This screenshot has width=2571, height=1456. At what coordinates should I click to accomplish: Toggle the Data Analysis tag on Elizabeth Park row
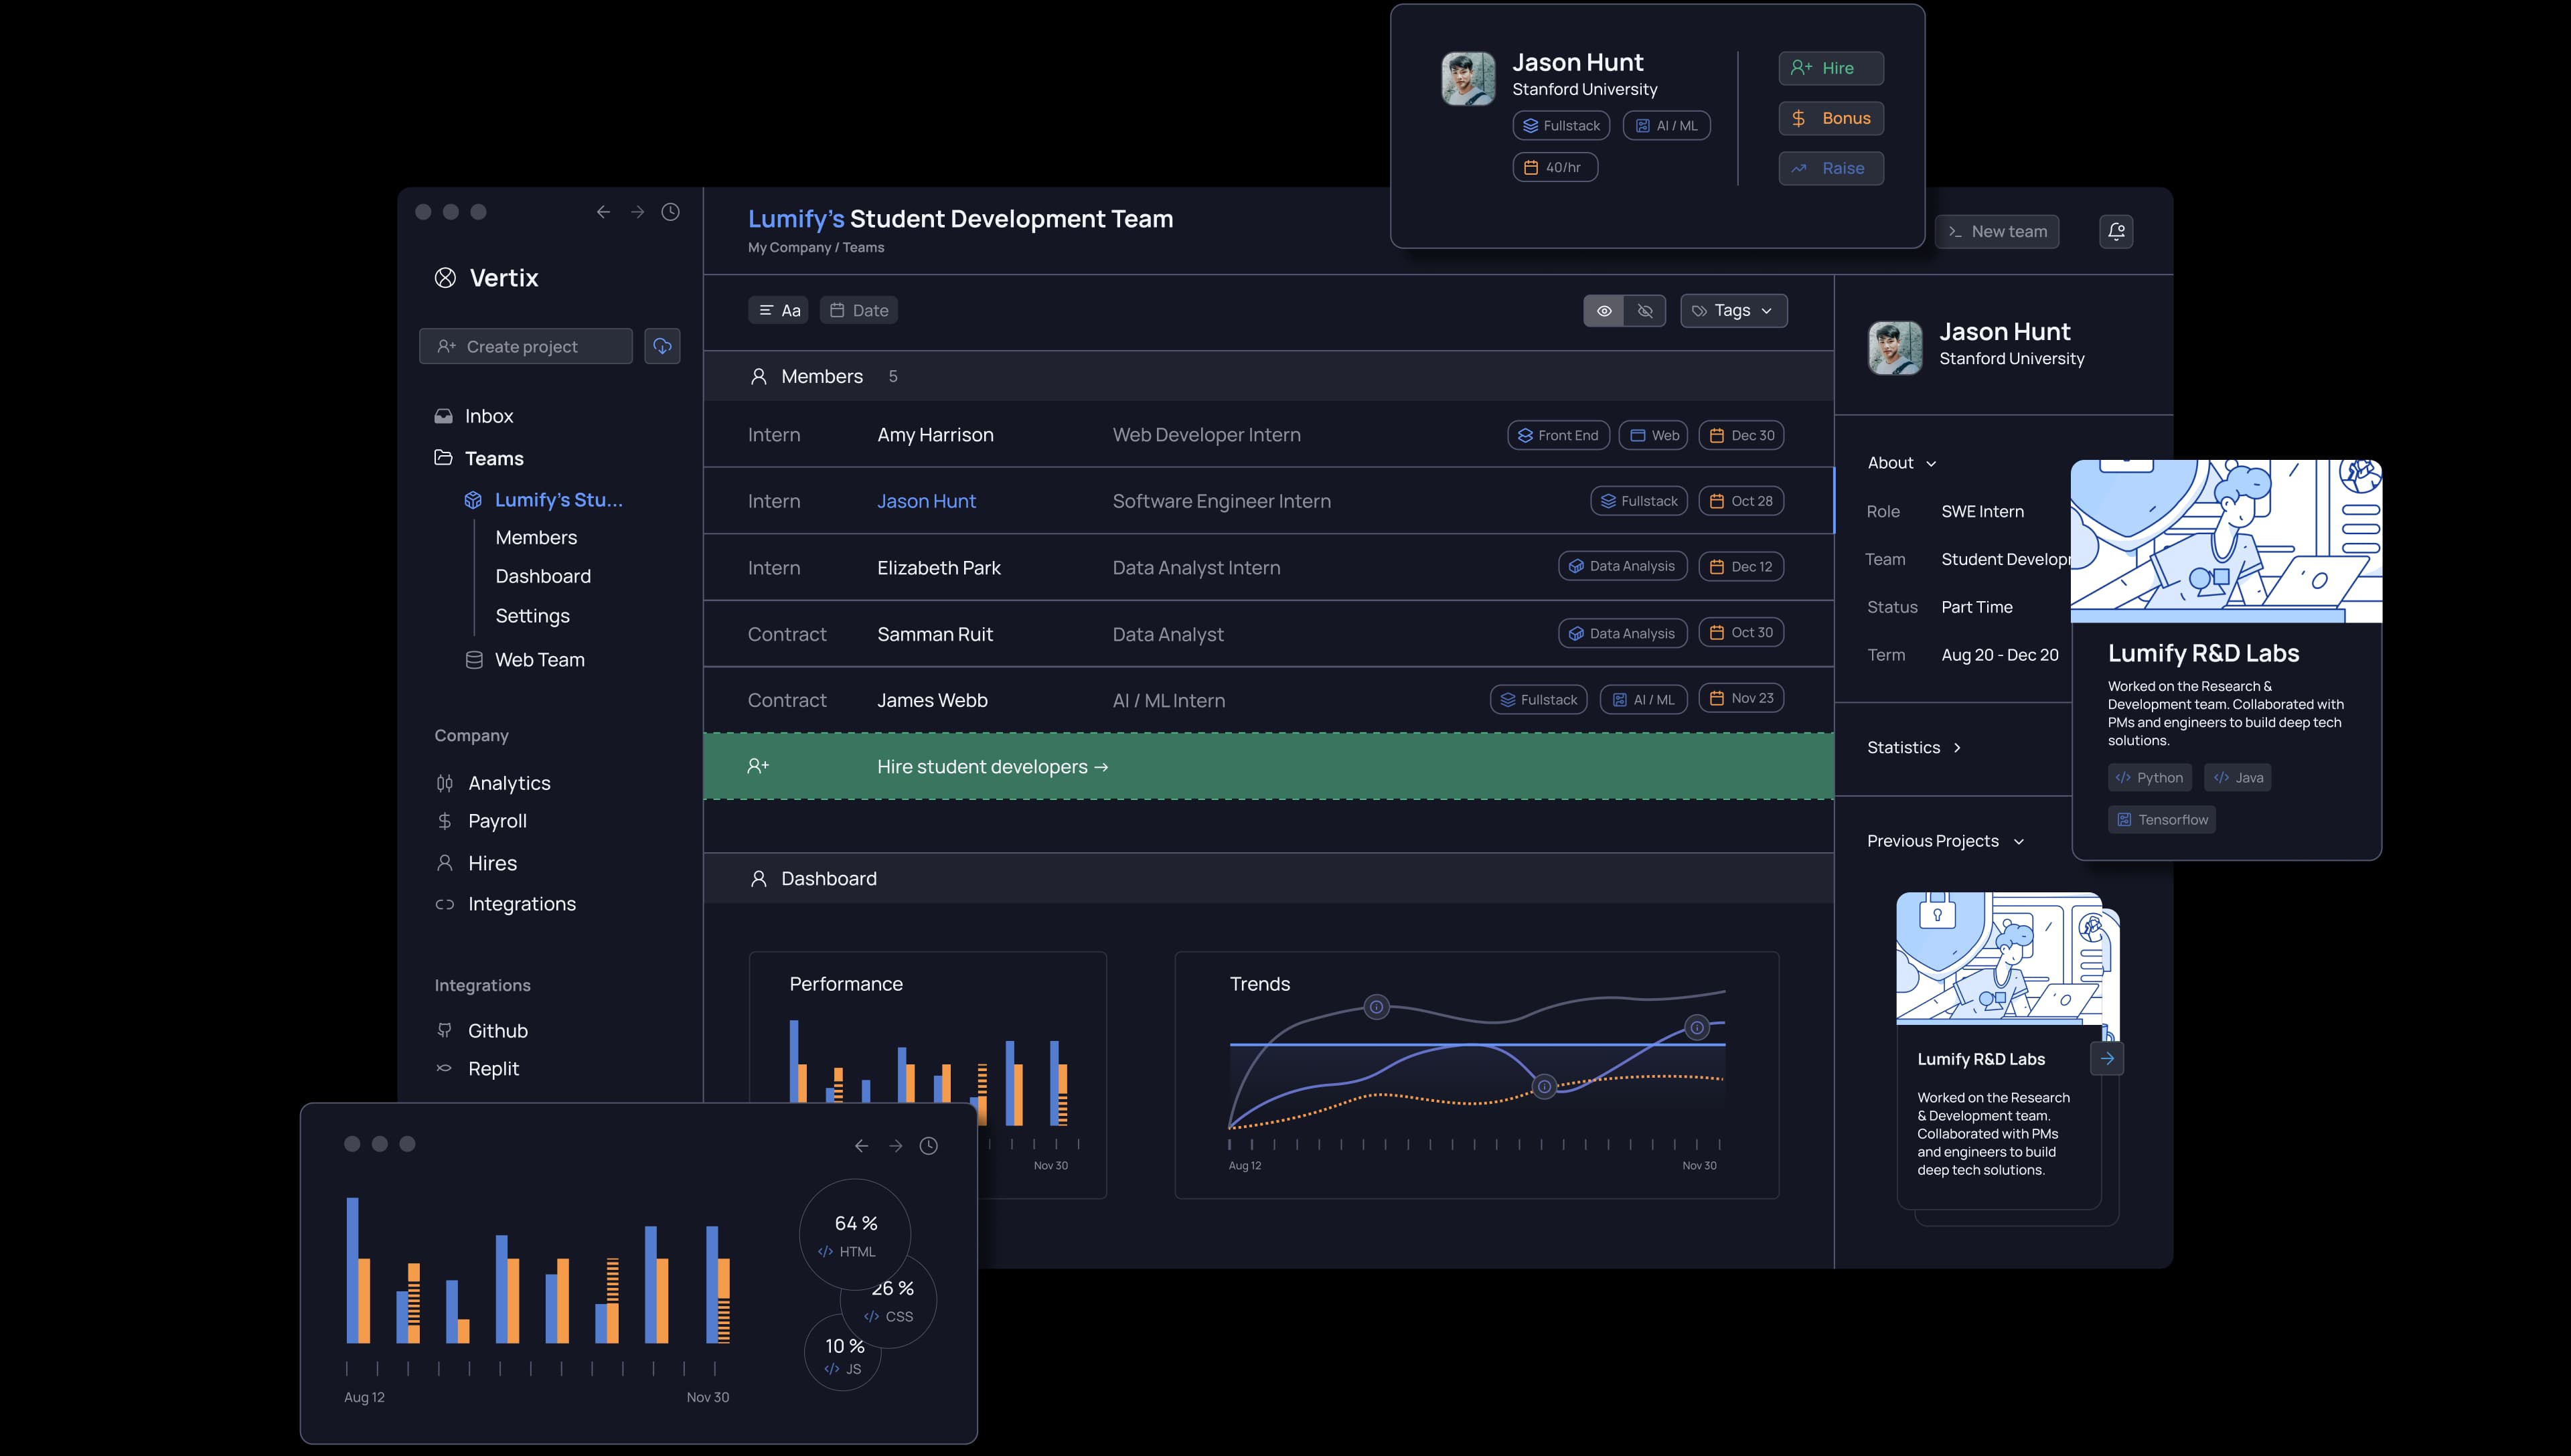pos(1623,566)
